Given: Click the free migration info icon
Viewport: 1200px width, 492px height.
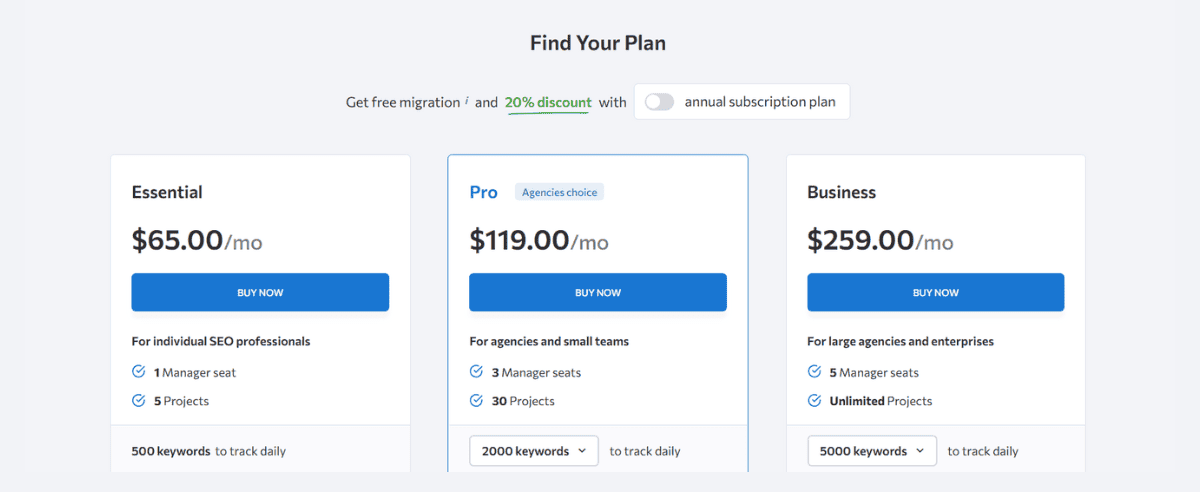Looking at the screenshot, I should click(x=467, y=101).
